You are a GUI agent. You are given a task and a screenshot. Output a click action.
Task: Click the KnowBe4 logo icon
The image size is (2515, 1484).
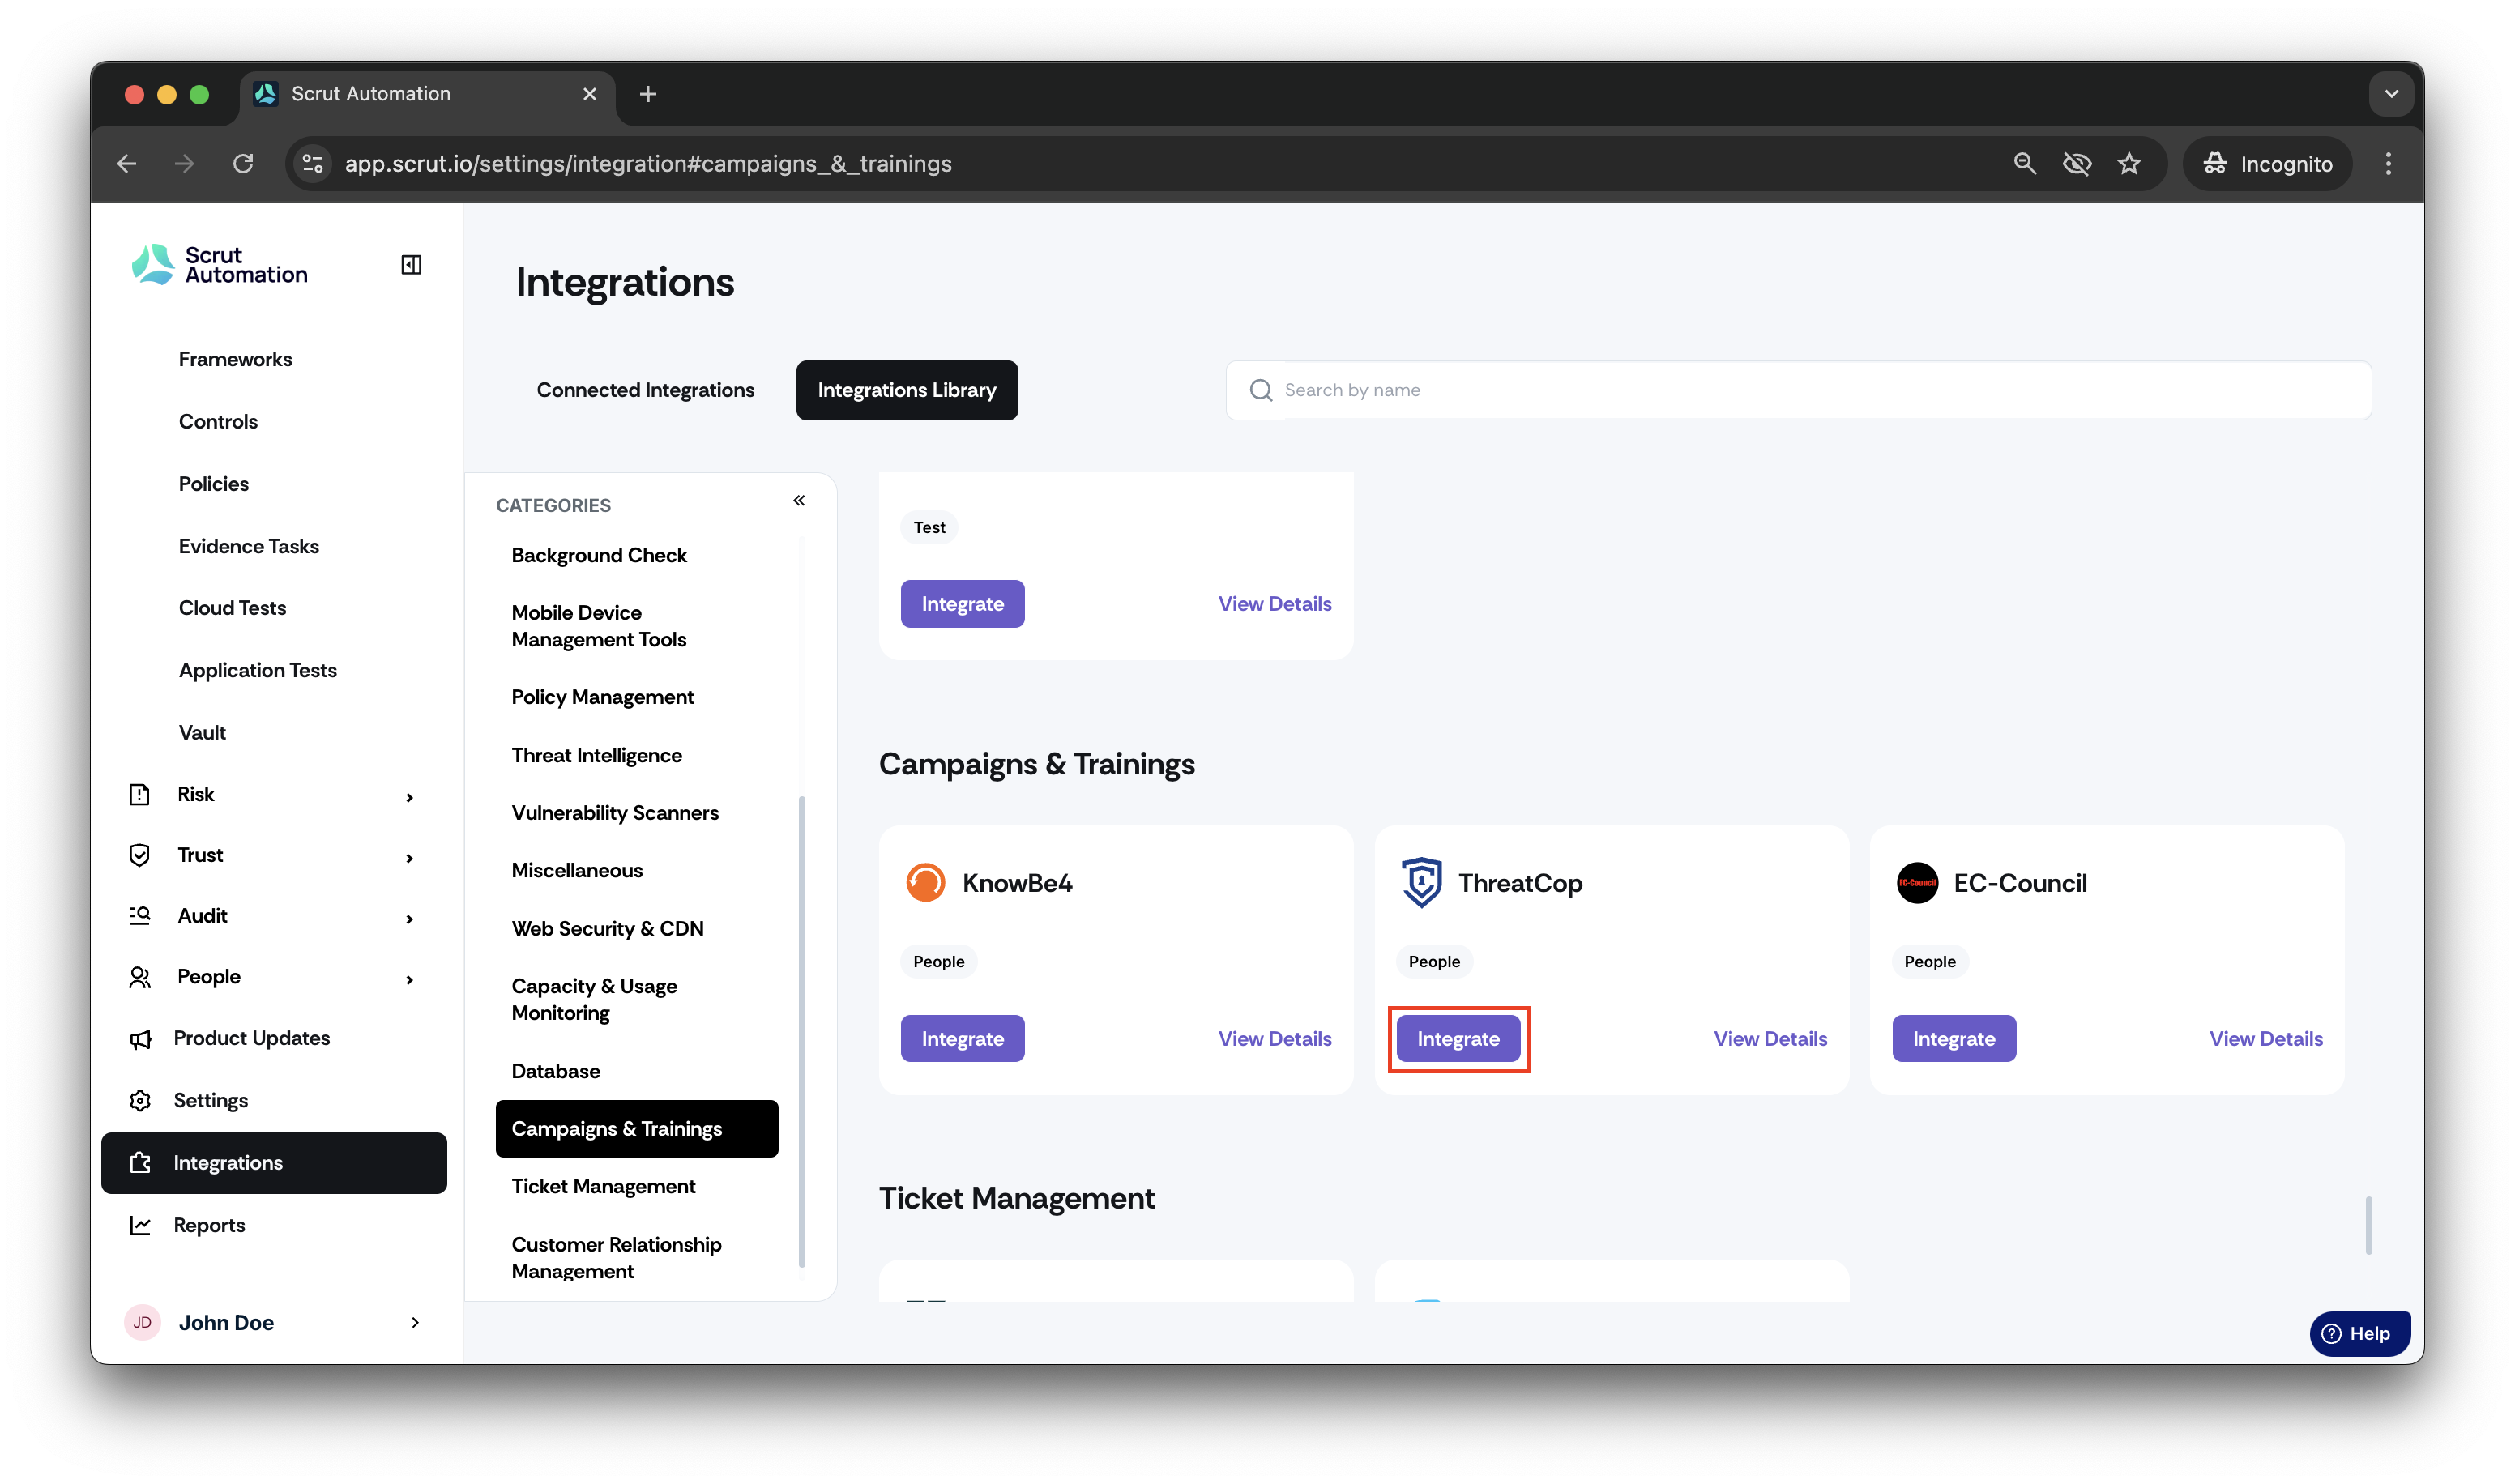click(925, 883)
